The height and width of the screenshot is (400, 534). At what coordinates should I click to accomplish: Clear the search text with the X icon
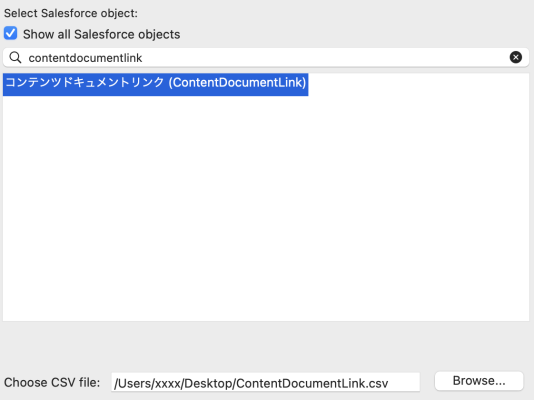point(516,57)
